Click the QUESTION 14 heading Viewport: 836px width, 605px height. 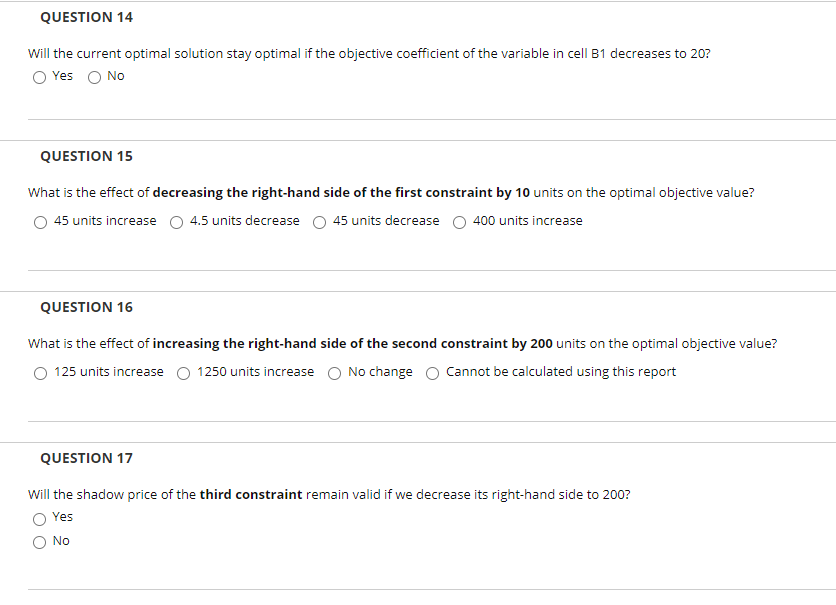coord(86,16)
